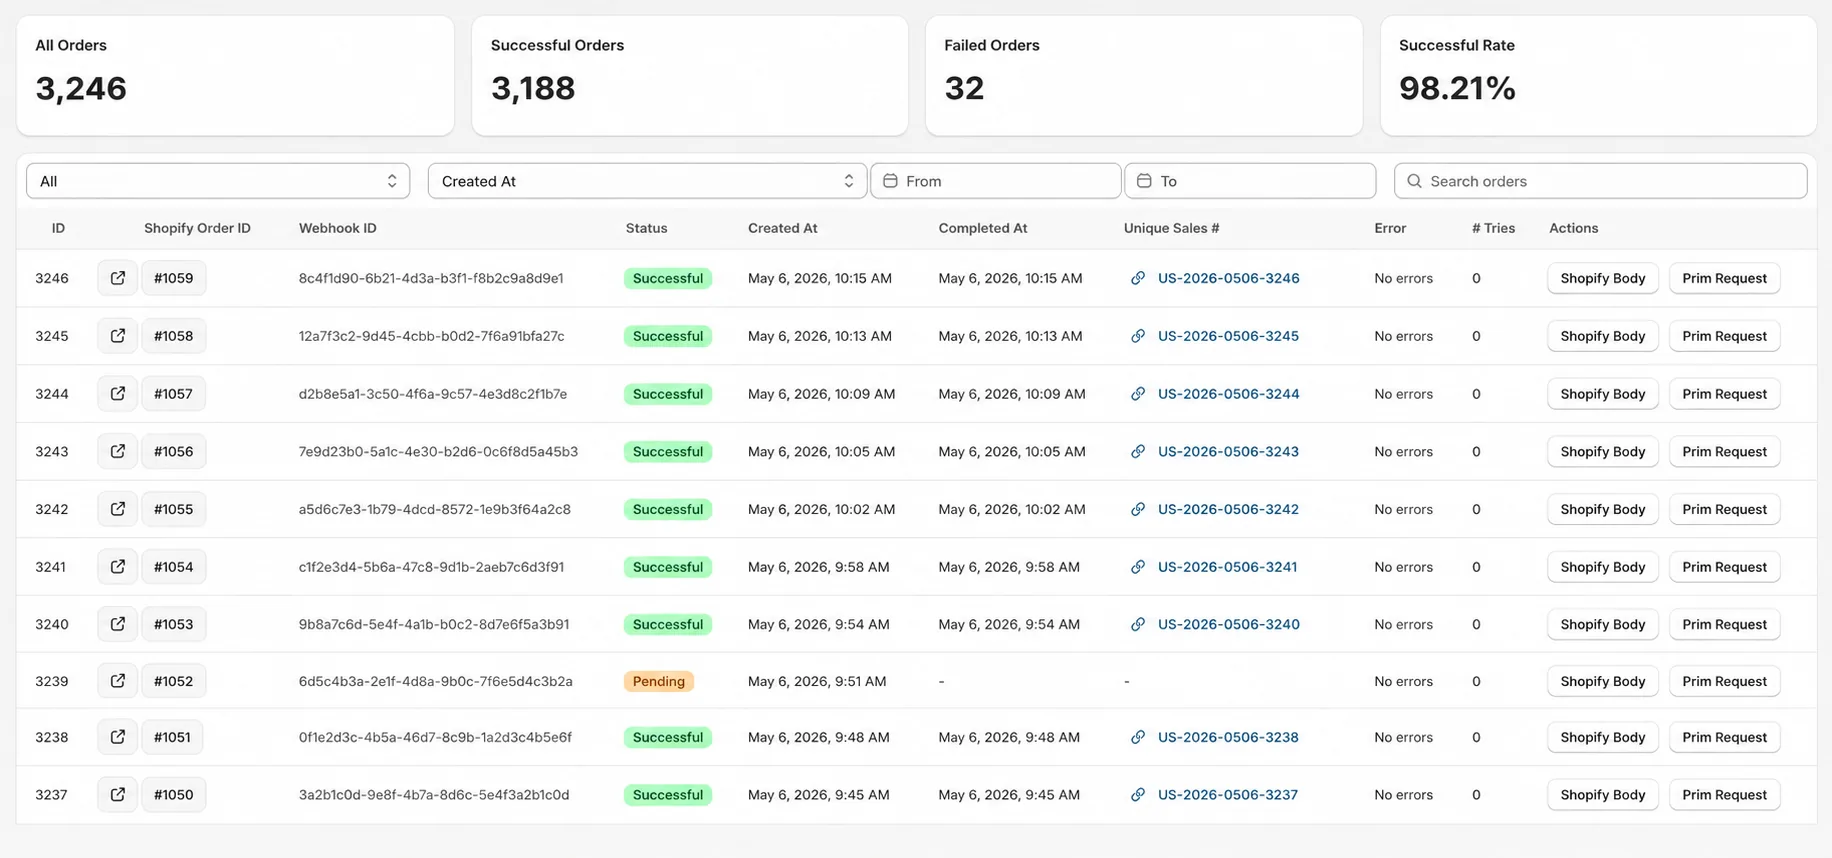The image size is (1832, 858).
Task: Click Shopify order badge #1052
Action: [x=174, y=681]
